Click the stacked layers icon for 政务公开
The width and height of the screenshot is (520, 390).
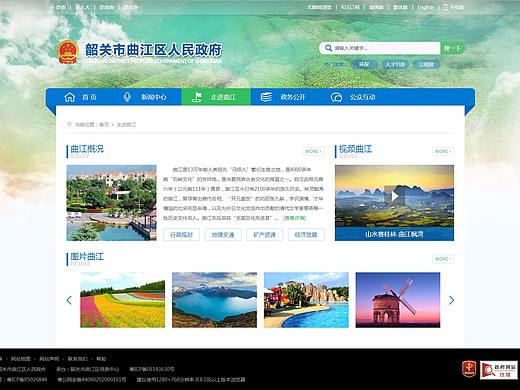click(266, 97)
